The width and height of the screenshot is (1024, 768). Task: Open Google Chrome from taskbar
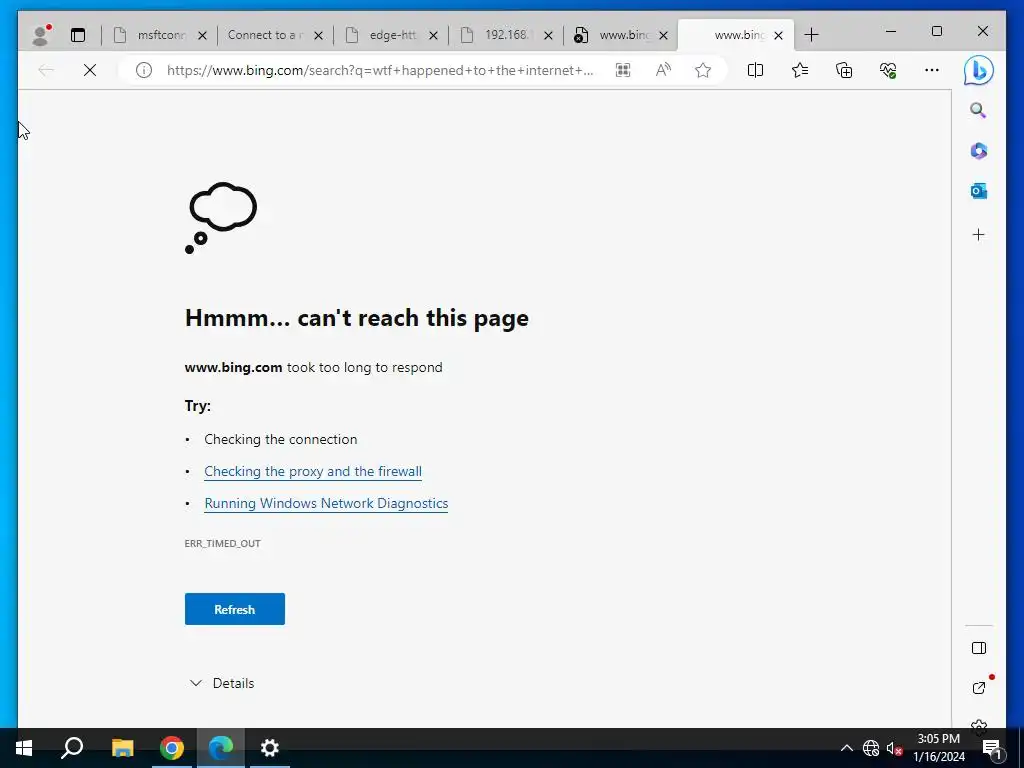click(172, 748)
